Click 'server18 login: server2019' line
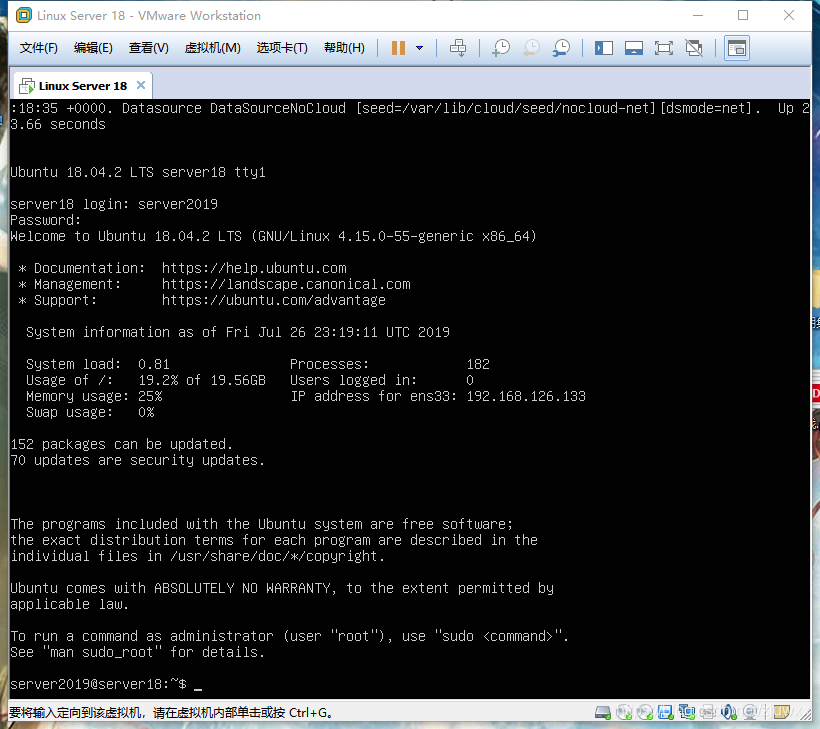Image resolution: width=820 pixels, height=729 pixels. (x=114, y=204)
